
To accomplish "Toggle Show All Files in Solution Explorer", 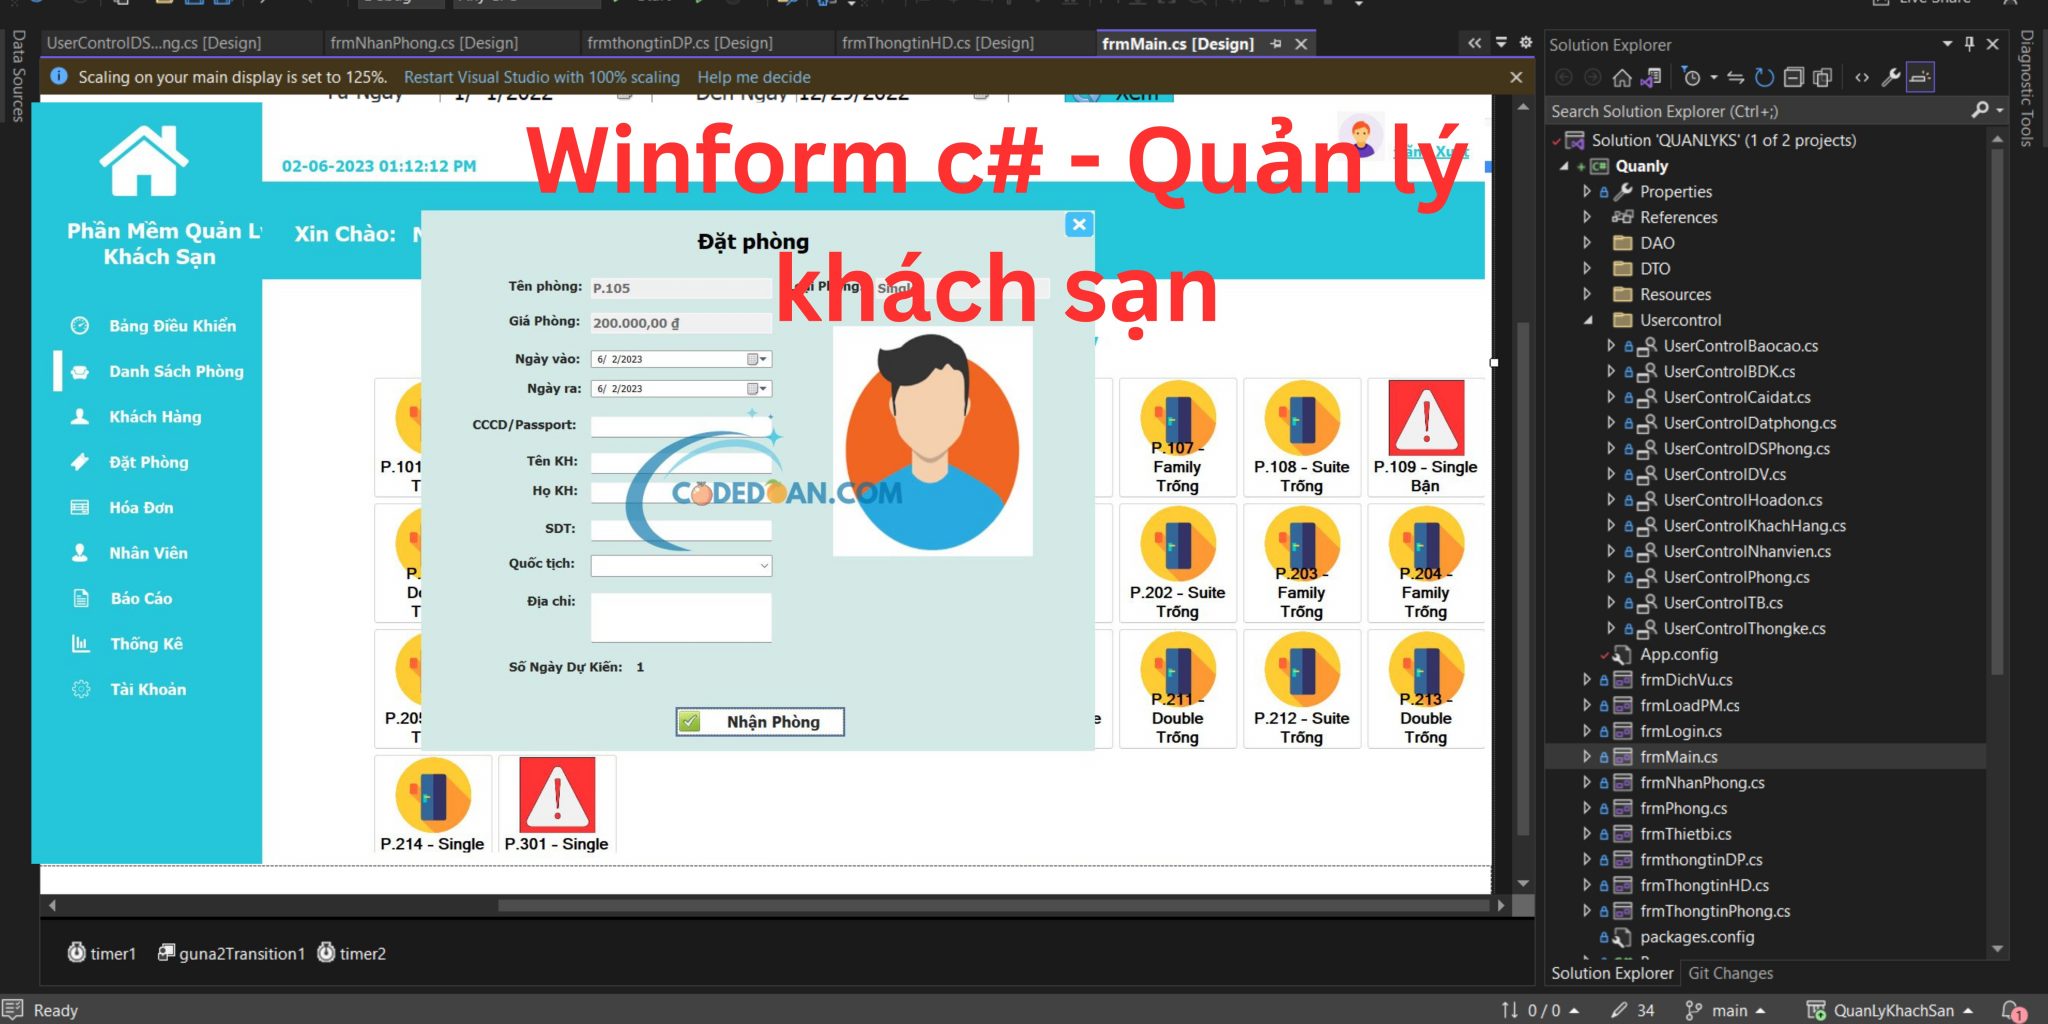I will click(x=1823, y=77).
